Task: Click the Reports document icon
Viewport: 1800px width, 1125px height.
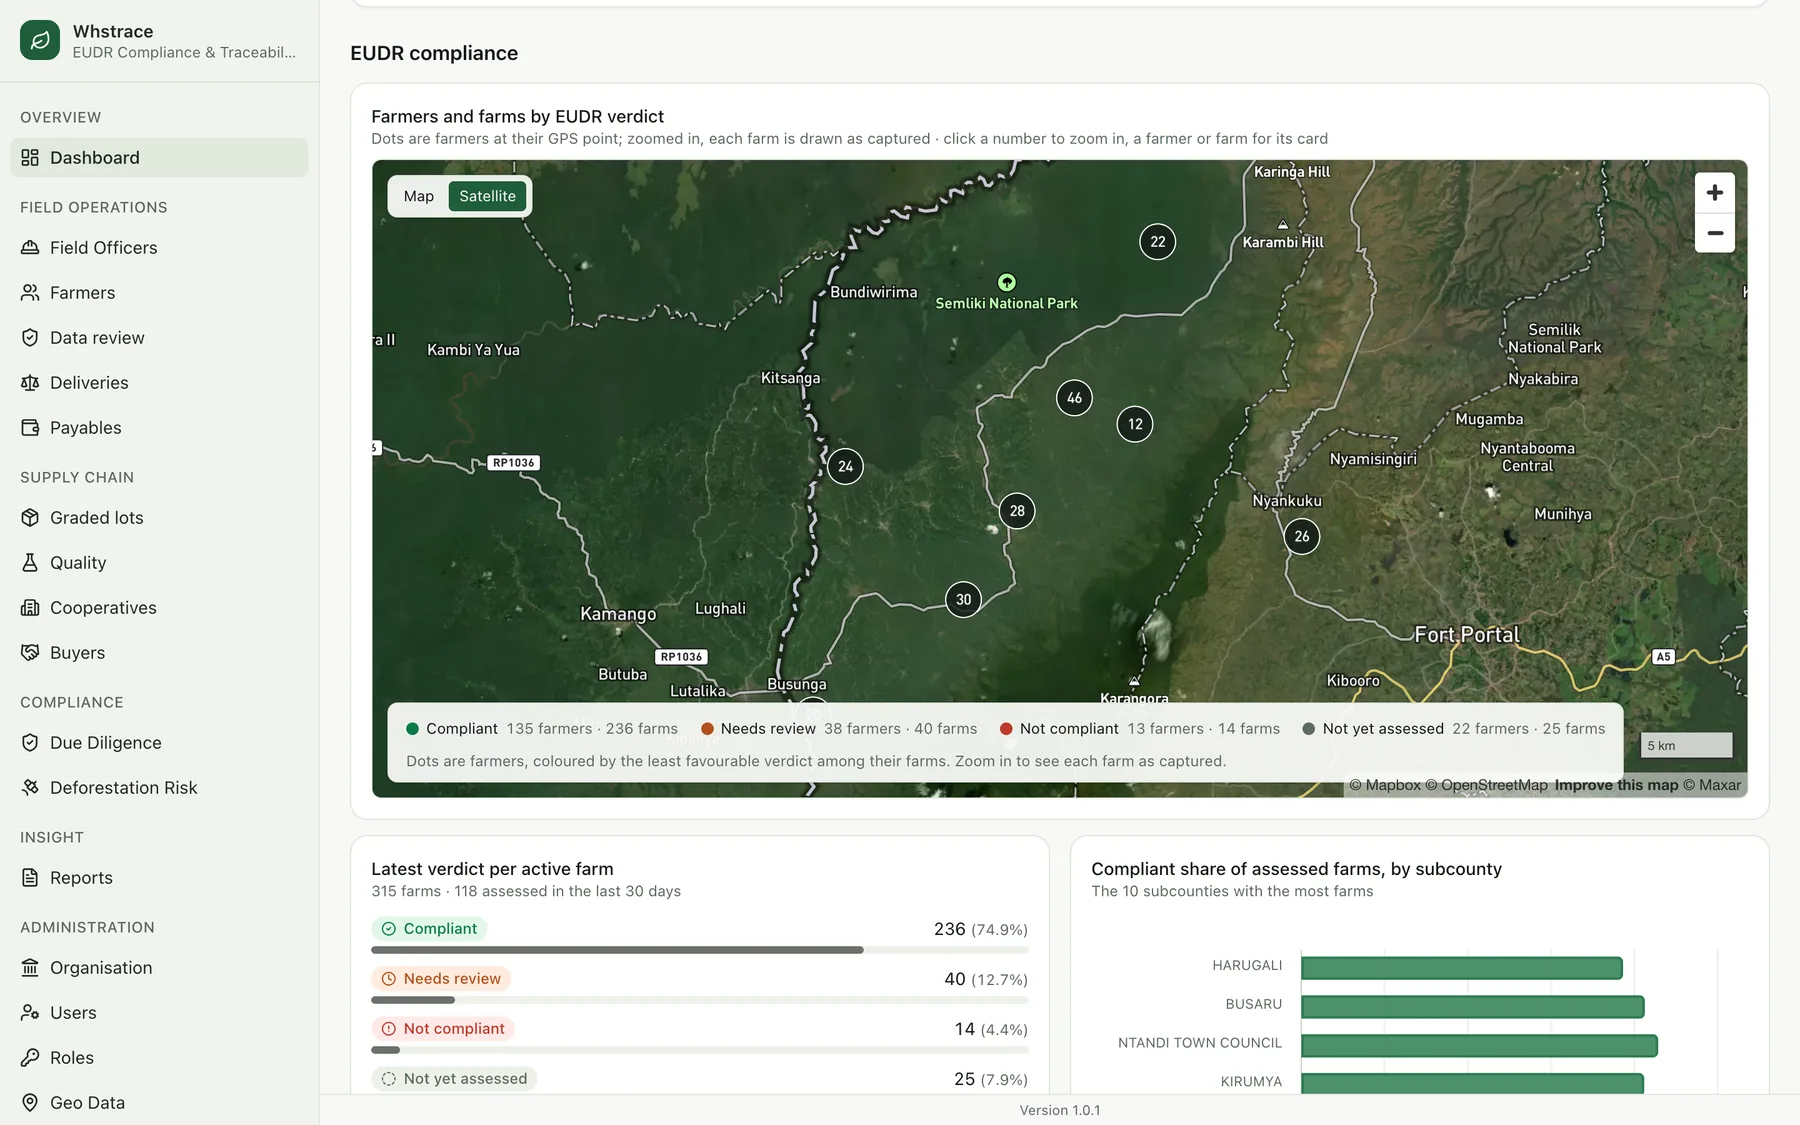Action: point(30,878)
